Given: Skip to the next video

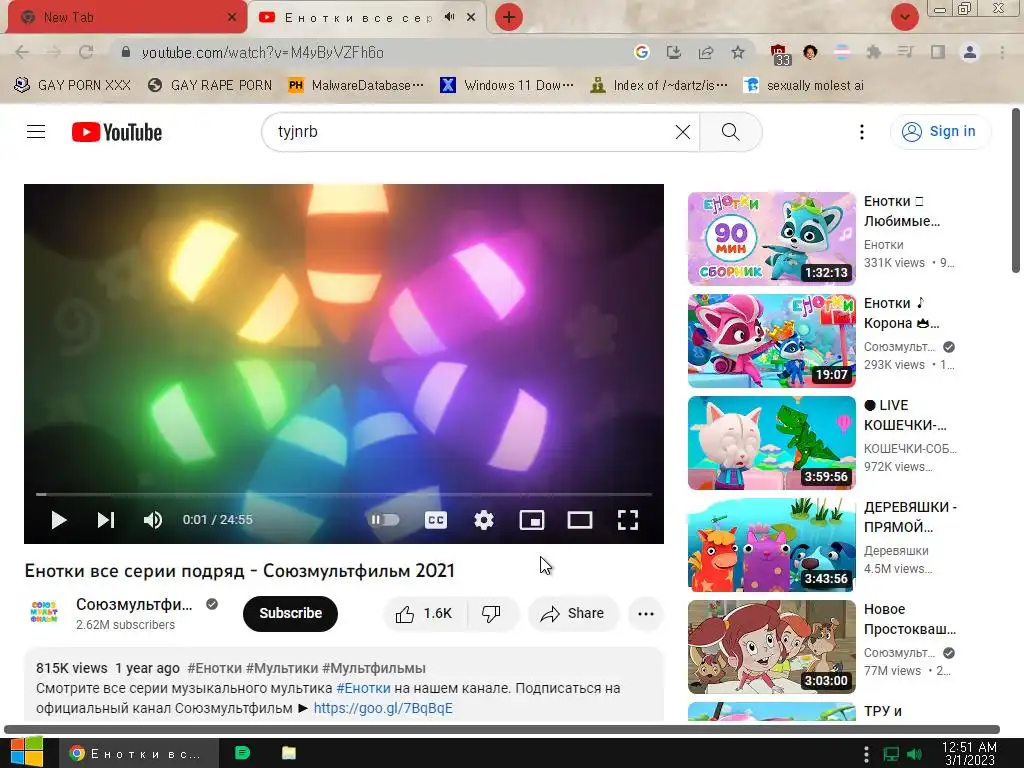Looking at the screenshot, I should click(106, 520).
